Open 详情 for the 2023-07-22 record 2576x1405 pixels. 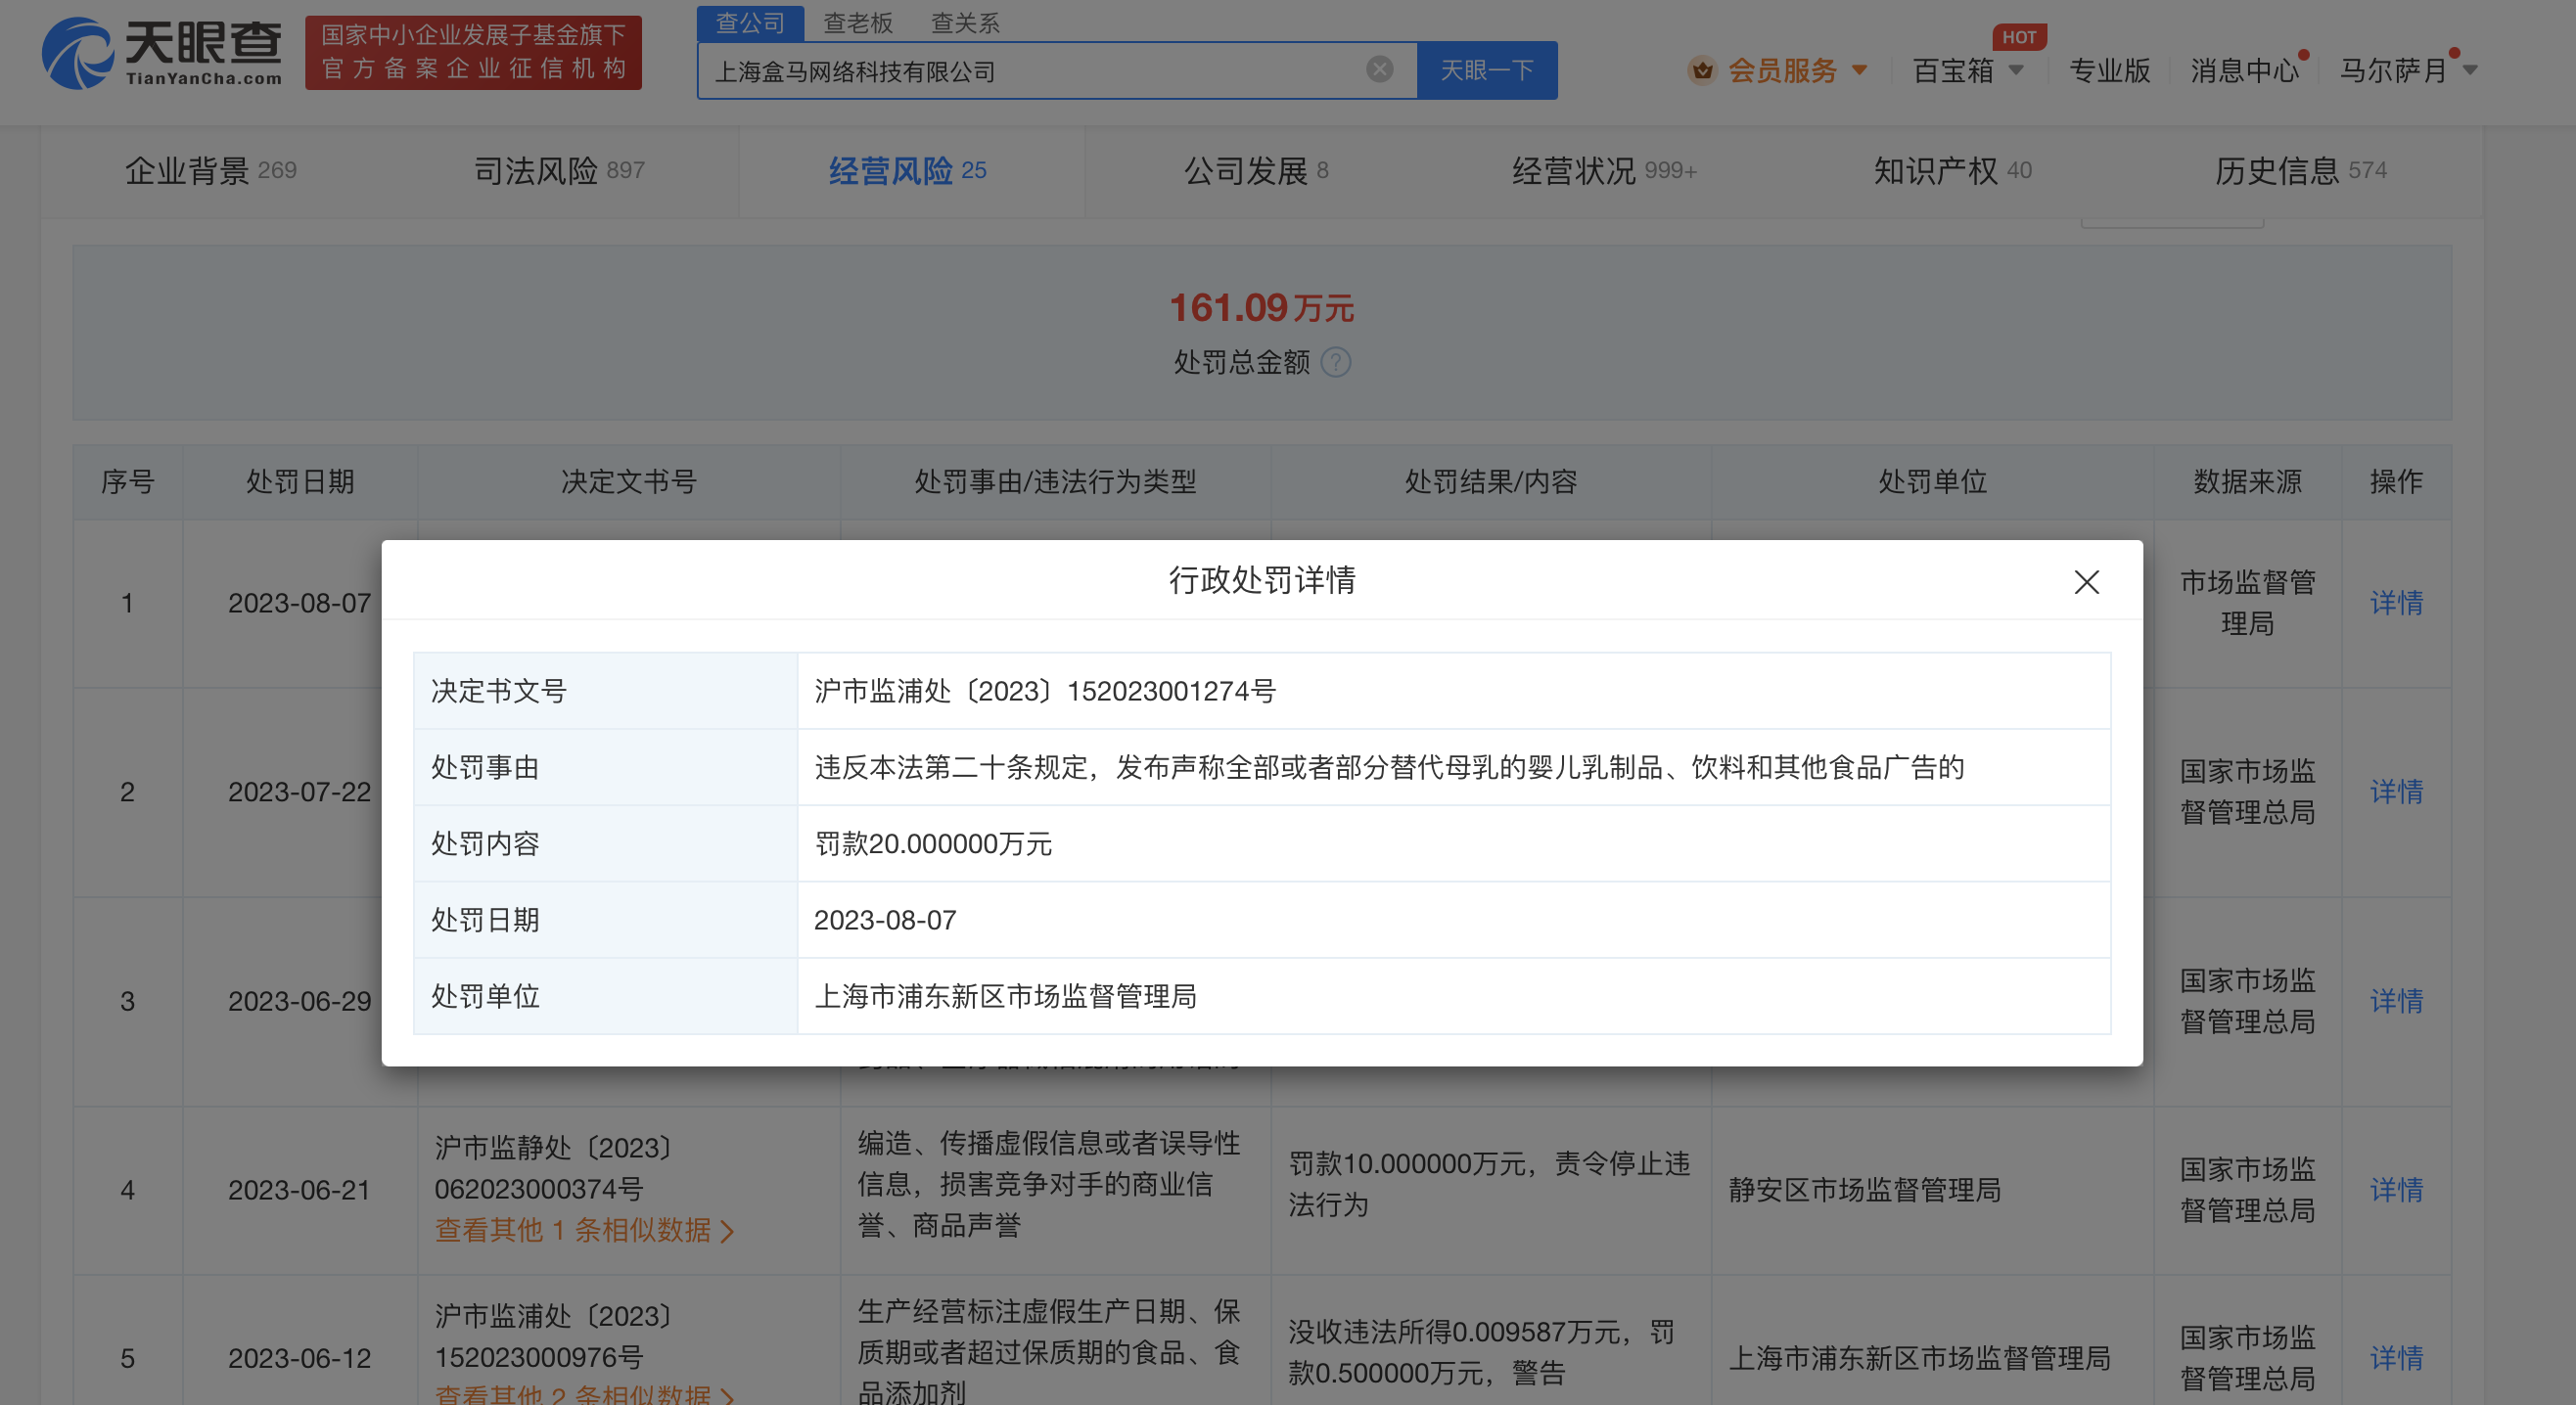[x=2395, y=791]
